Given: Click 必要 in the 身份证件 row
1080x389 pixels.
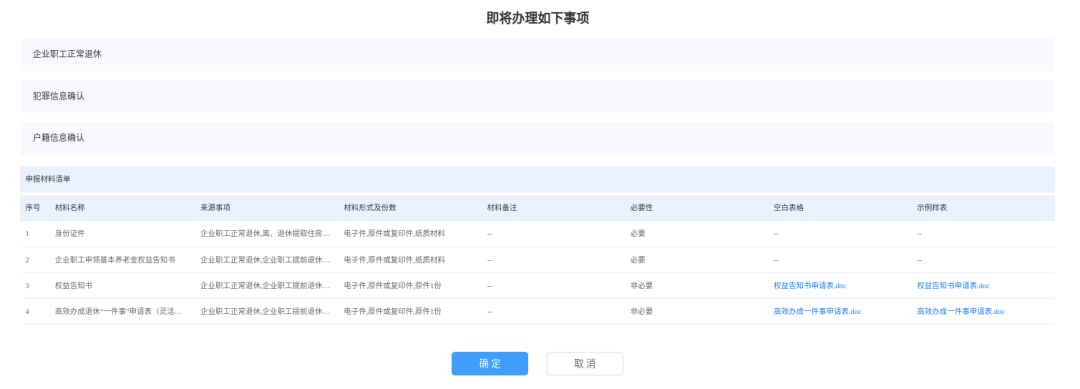Looking at the screenshot, I should click(x=638, y=234).
